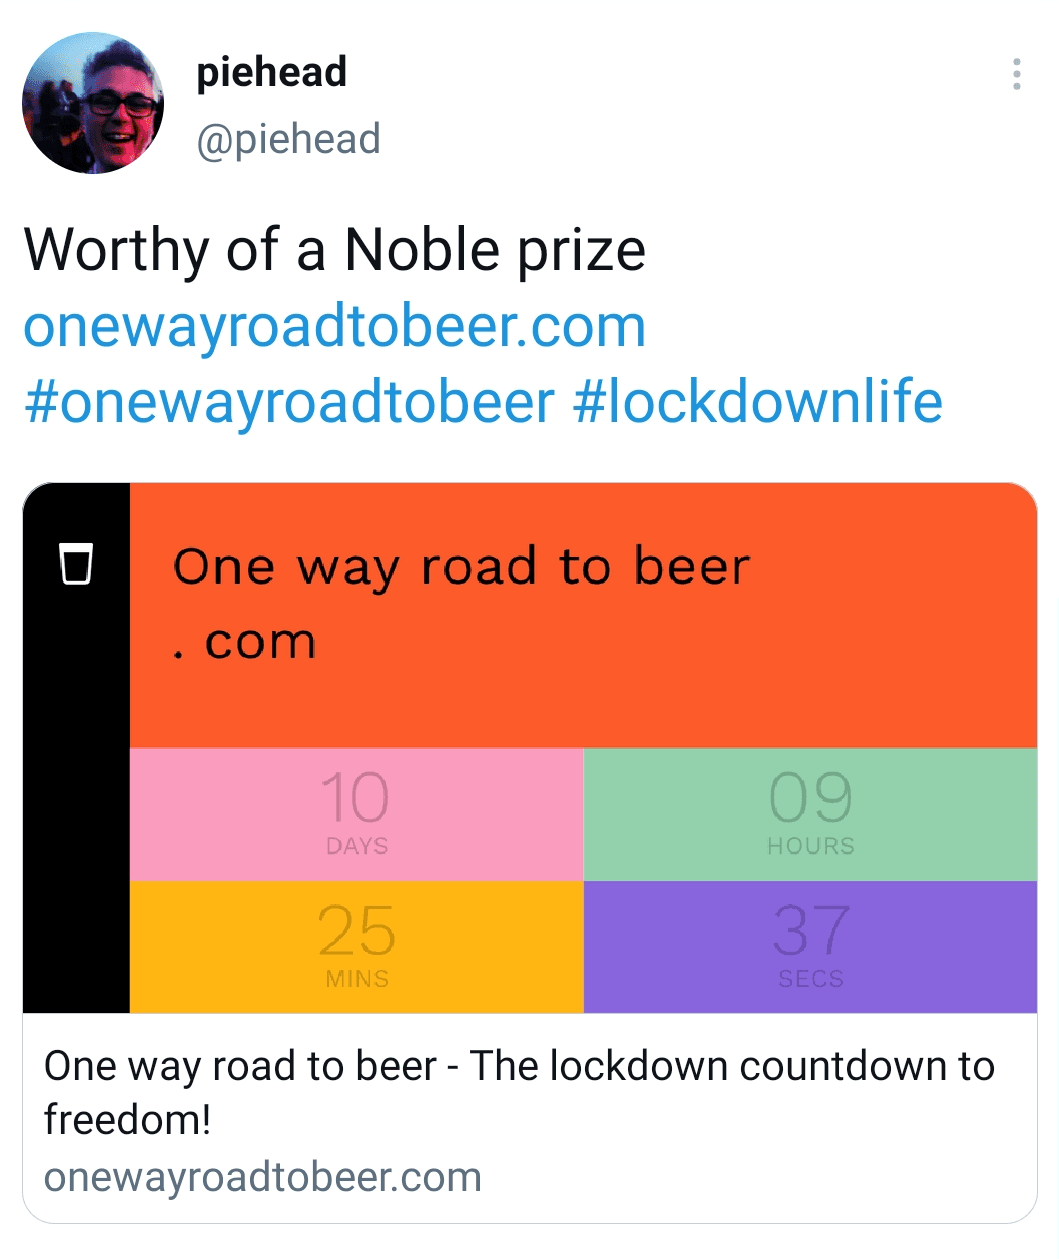1059x1259 pixels.
Task: Open the @piehead handle
Action: [288, 139]
